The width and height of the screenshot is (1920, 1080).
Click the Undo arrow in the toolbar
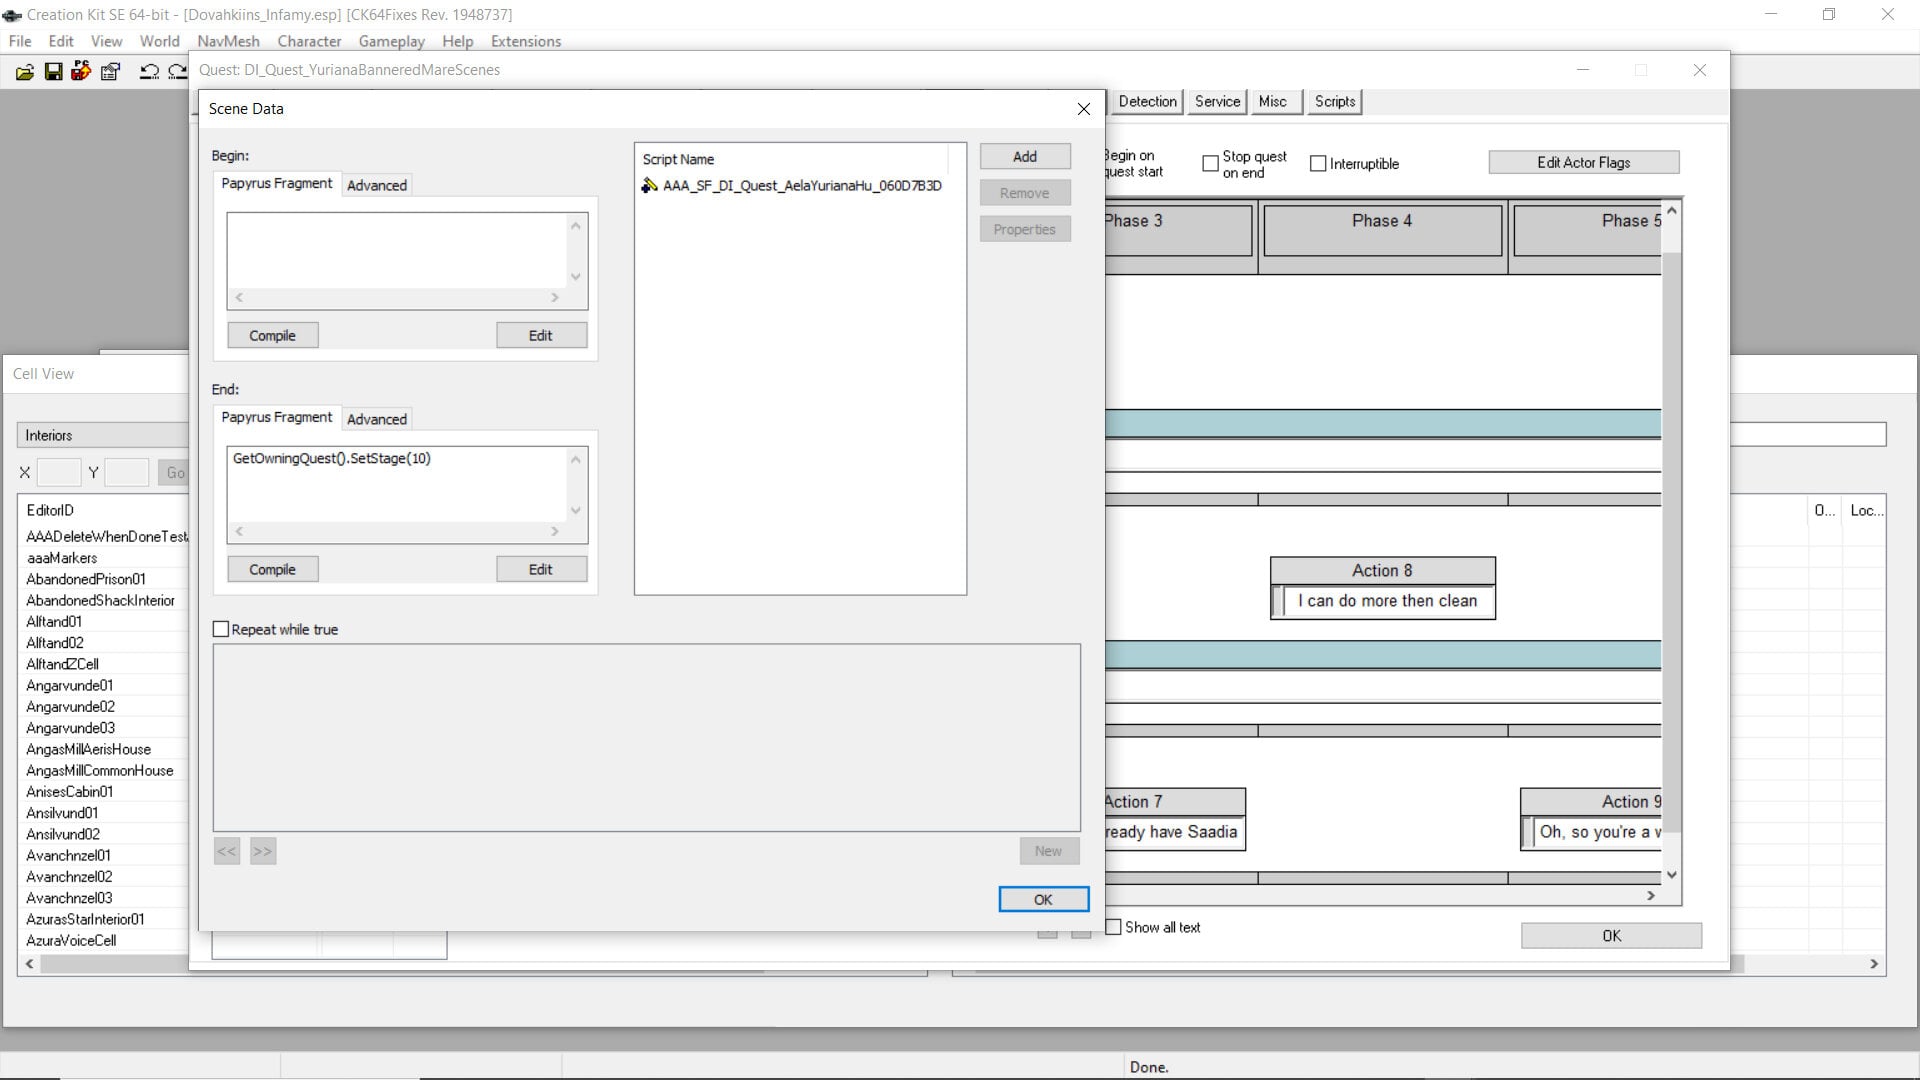coord(149,71)
